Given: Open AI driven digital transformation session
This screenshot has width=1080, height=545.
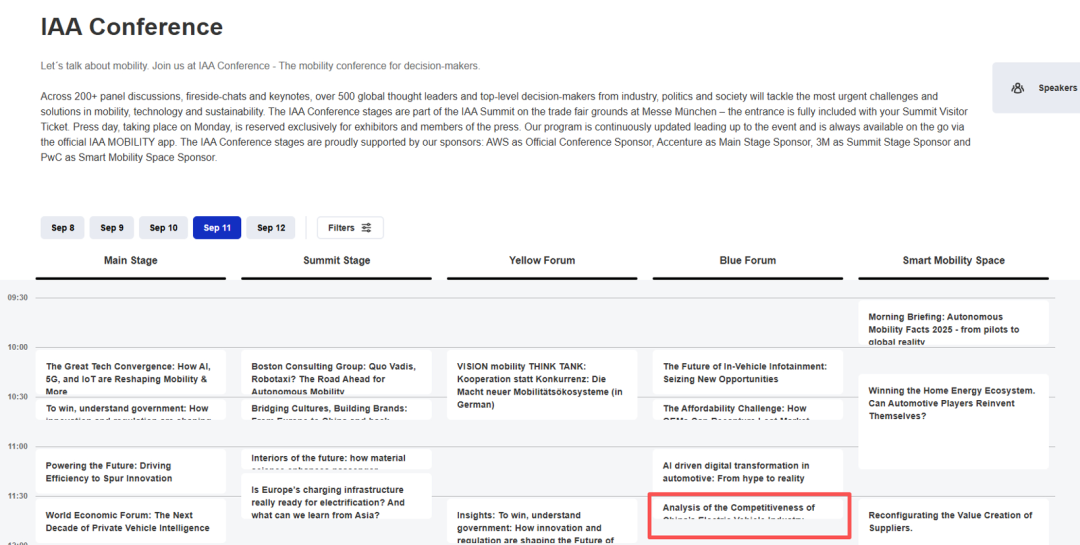Looking at the screenshot, I should pos(748,472).
